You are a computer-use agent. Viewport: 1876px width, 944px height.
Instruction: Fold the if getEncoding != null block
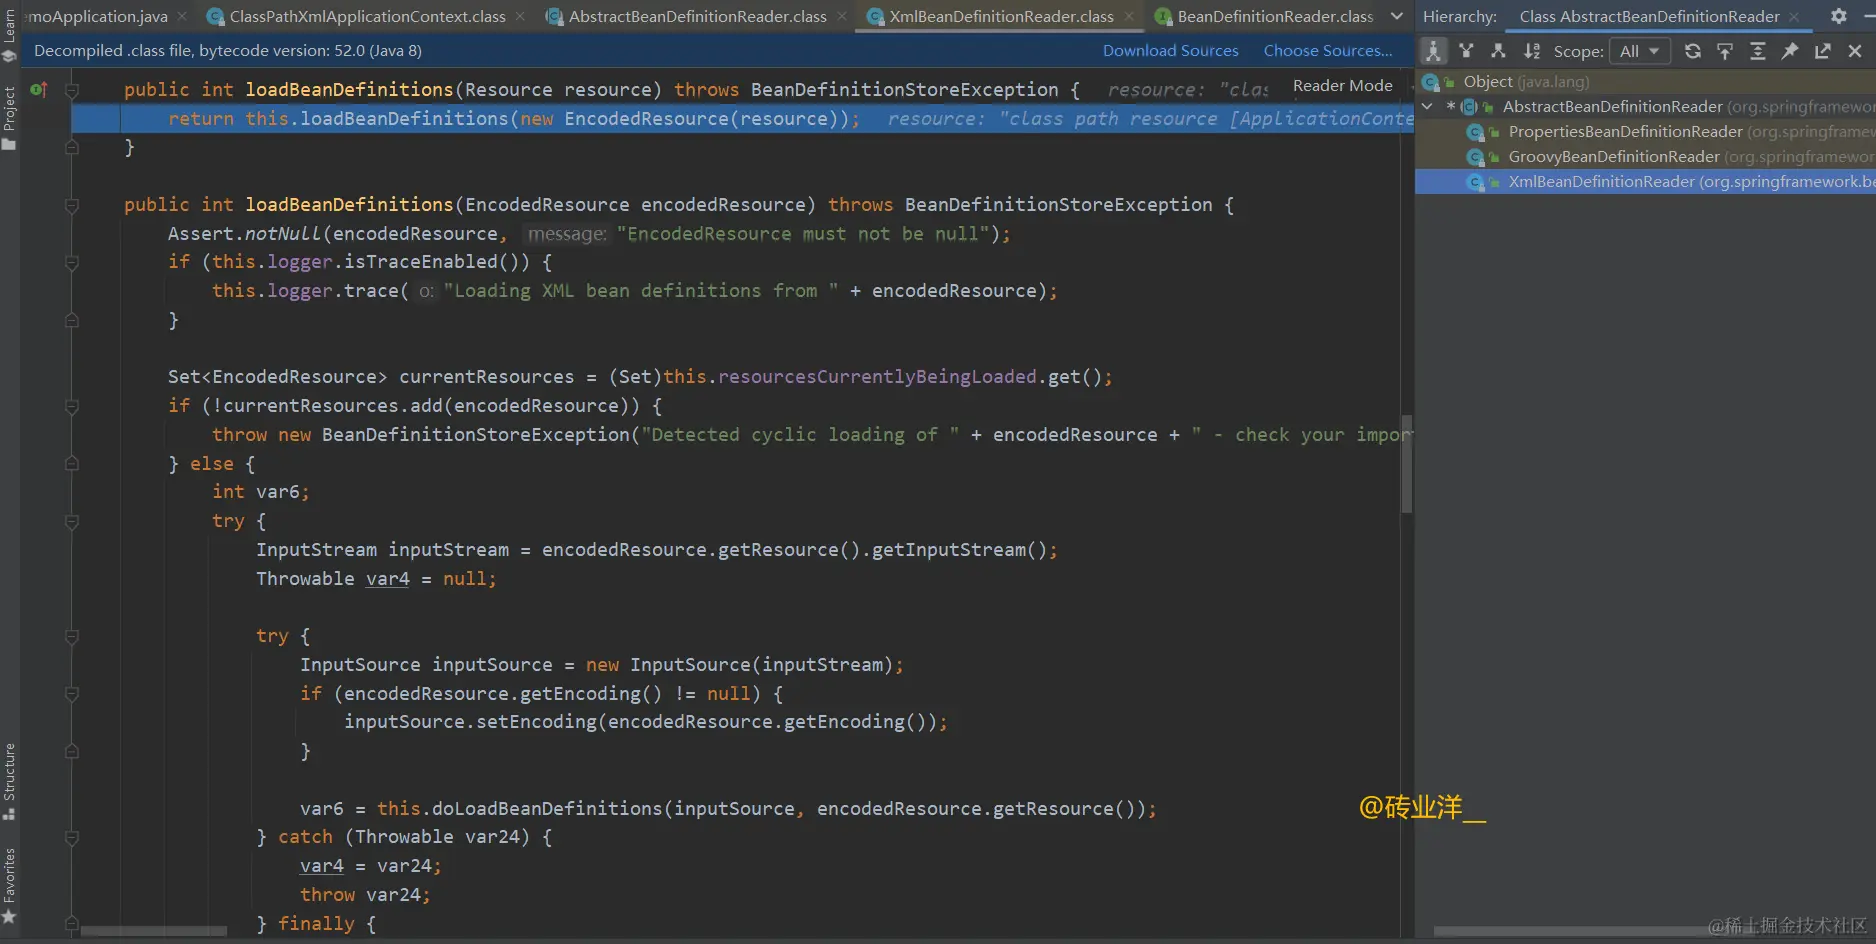tap(72, 694)
